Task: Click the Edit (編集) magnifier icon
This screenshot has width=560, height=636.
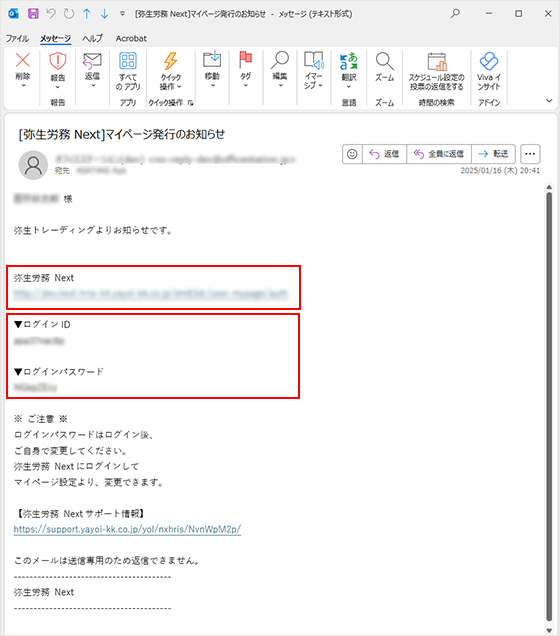Action: coord(280,59)
